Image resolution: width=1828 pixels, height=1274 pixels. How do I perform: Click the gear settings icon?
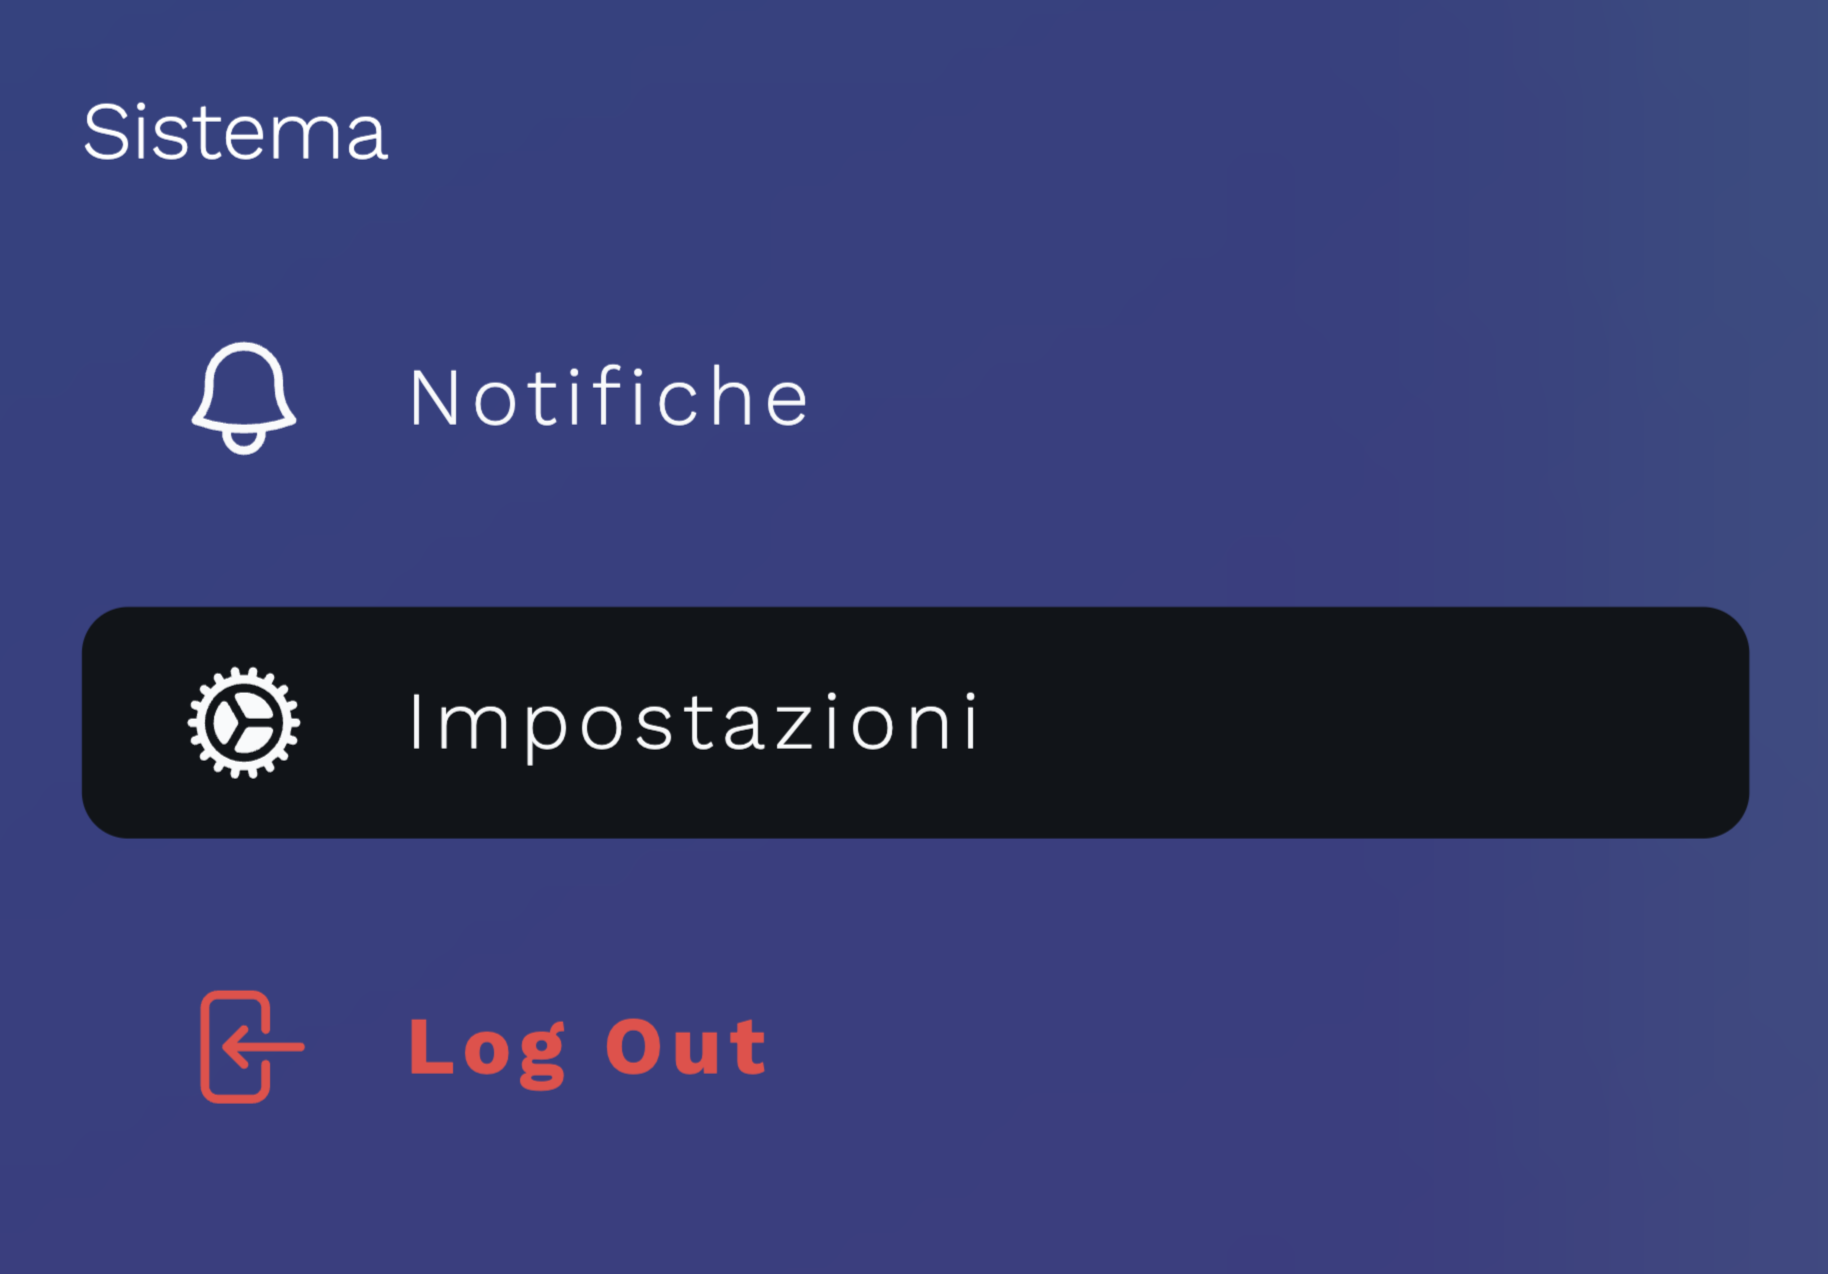point(244,722)
